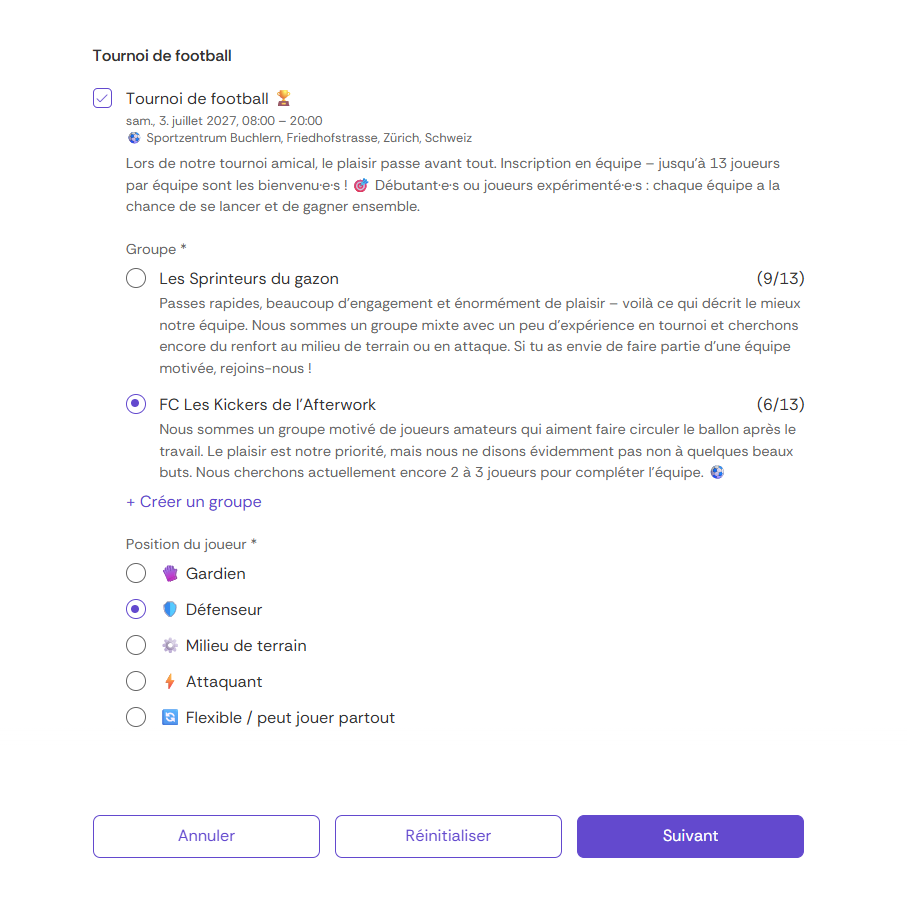This screenshot has height=898, width=907.
Task: Click Réinitialiser to reset the form
Action: [x=448, y=836]
